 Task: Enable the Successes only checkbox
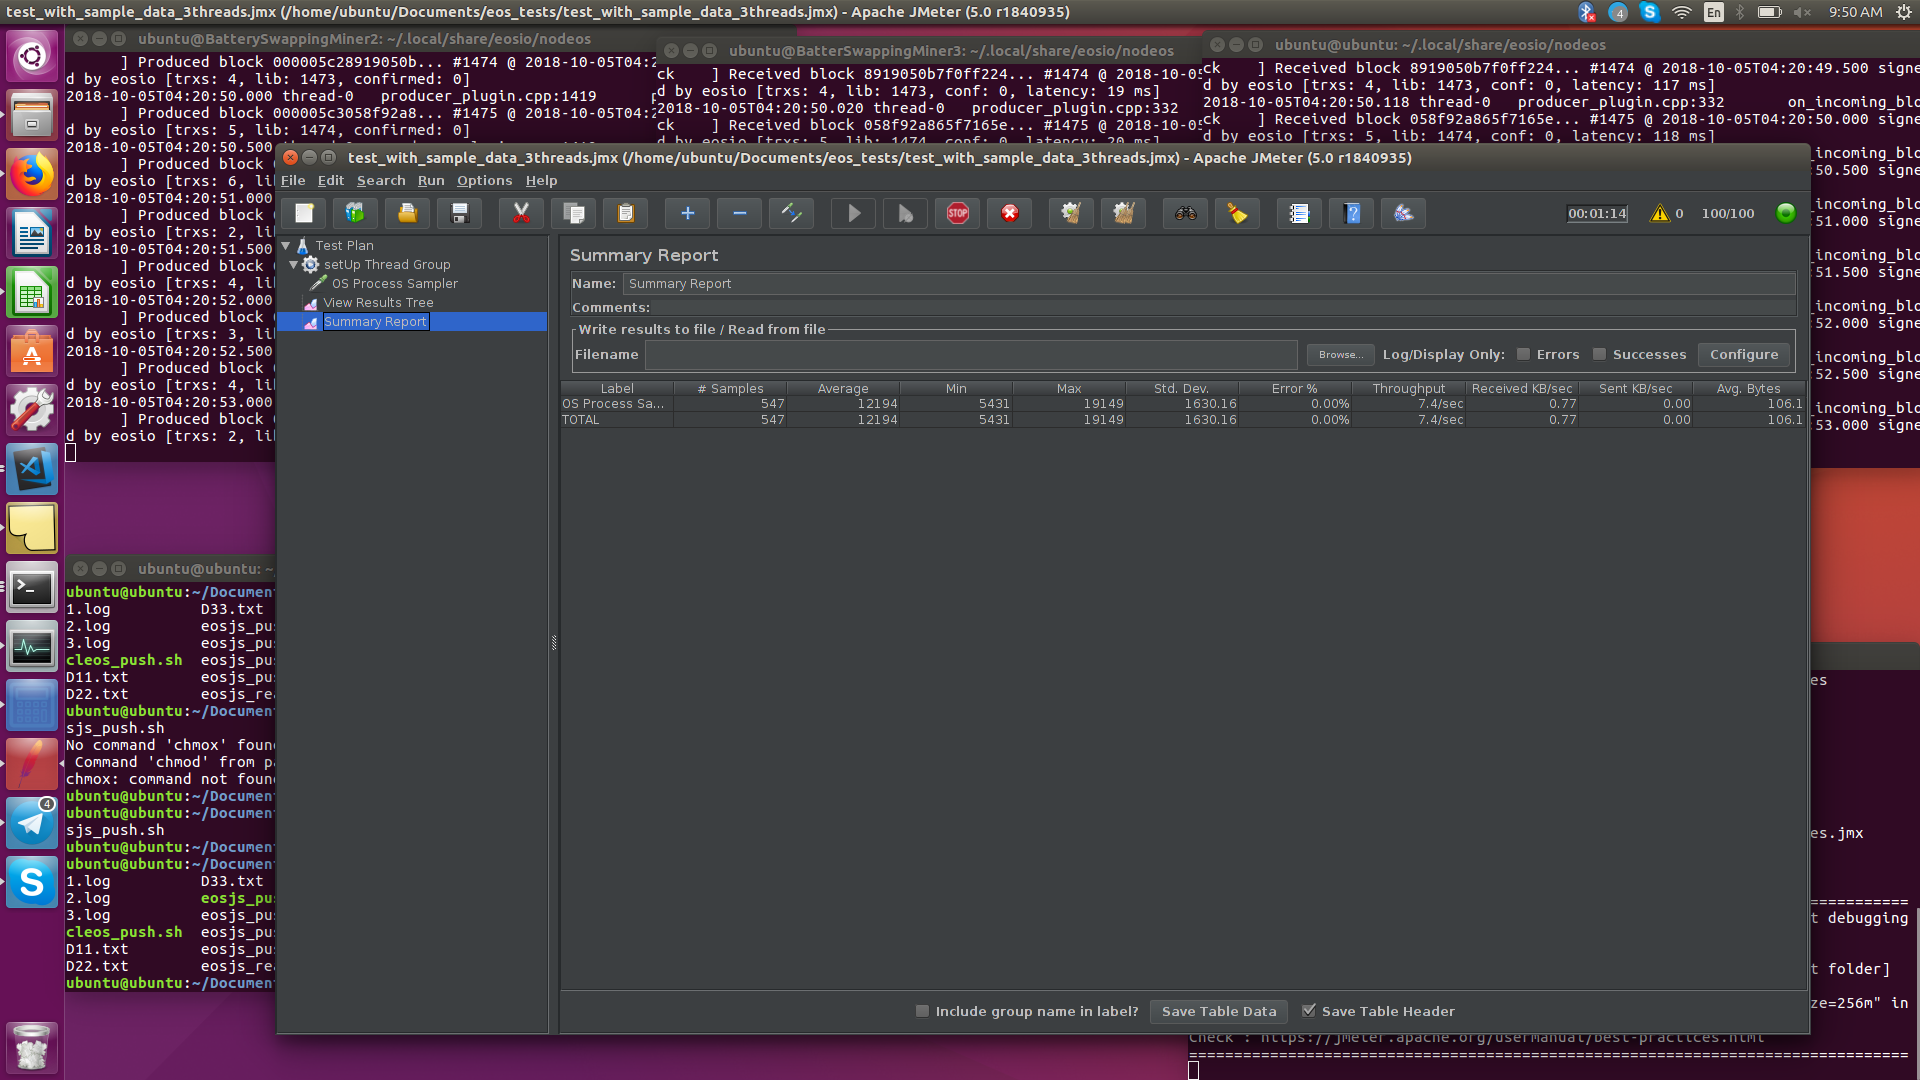coord(1599,354)
